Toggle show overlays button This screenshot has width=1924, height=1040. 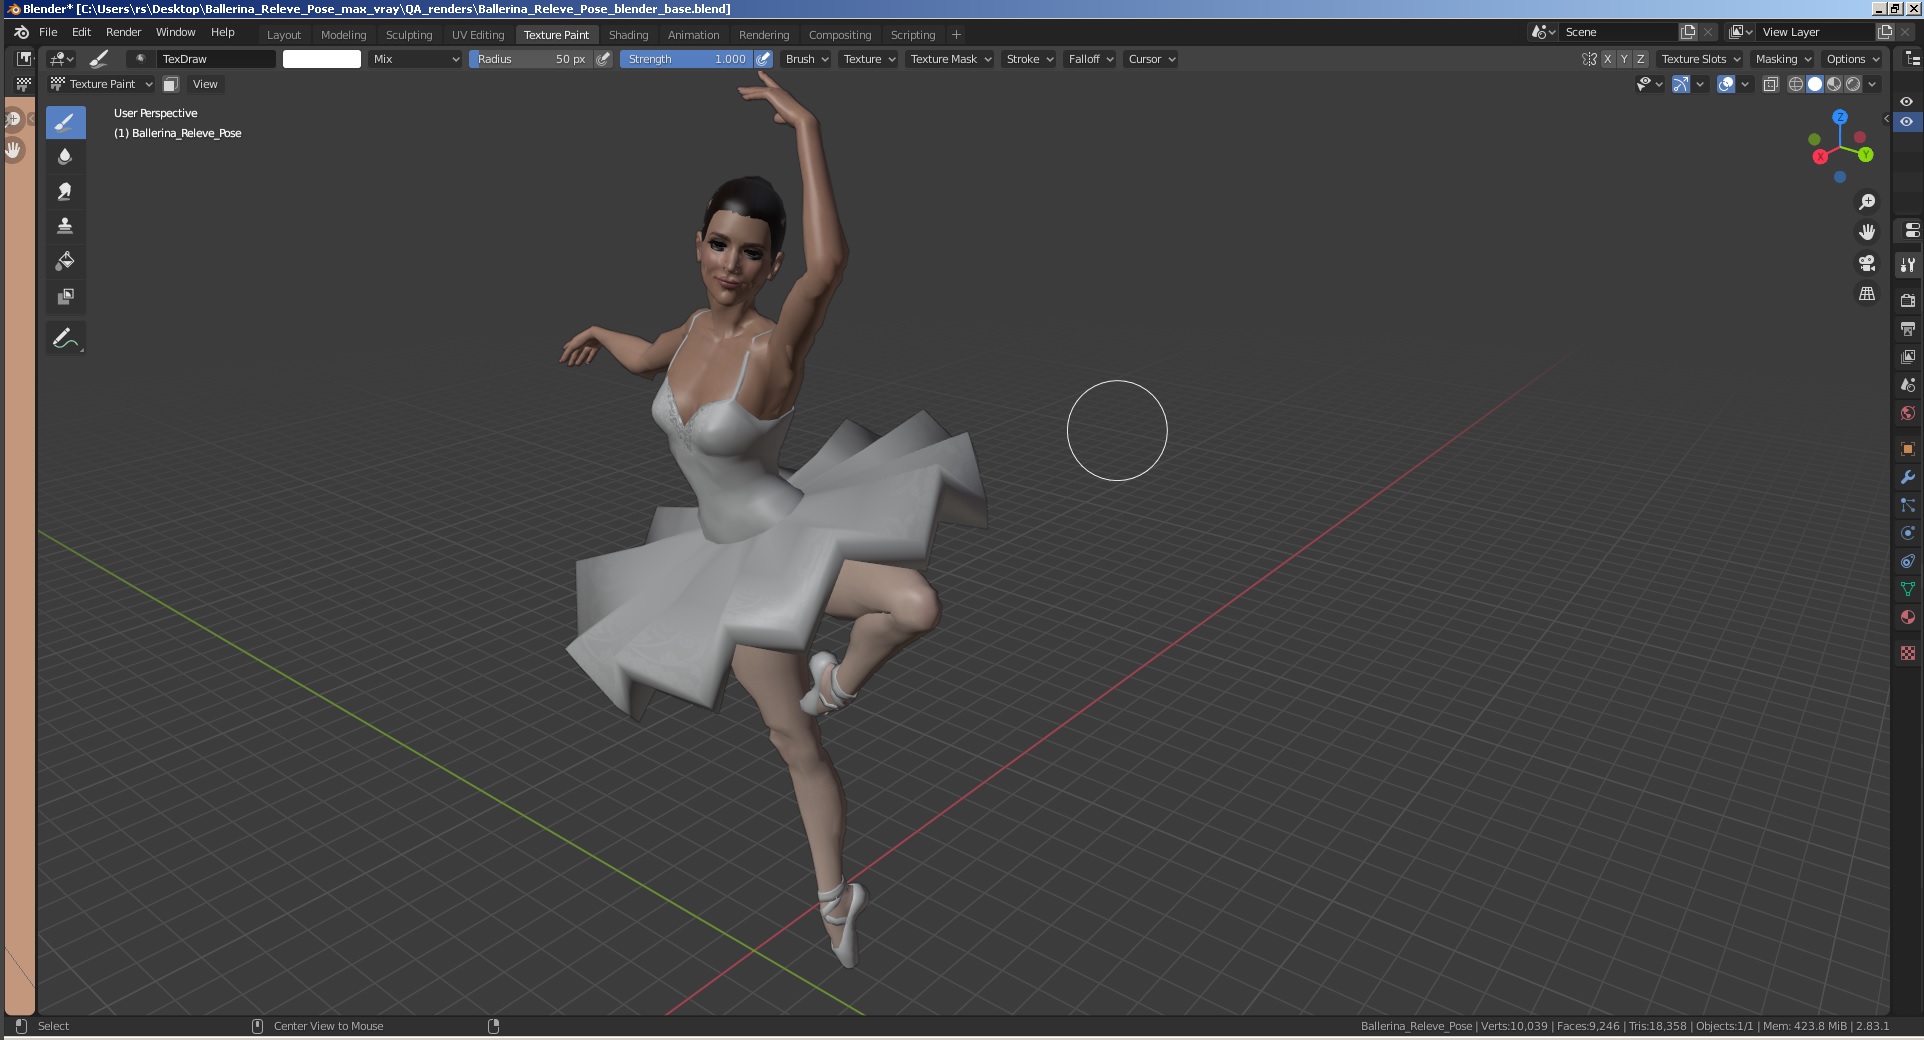pos(1726,84)
